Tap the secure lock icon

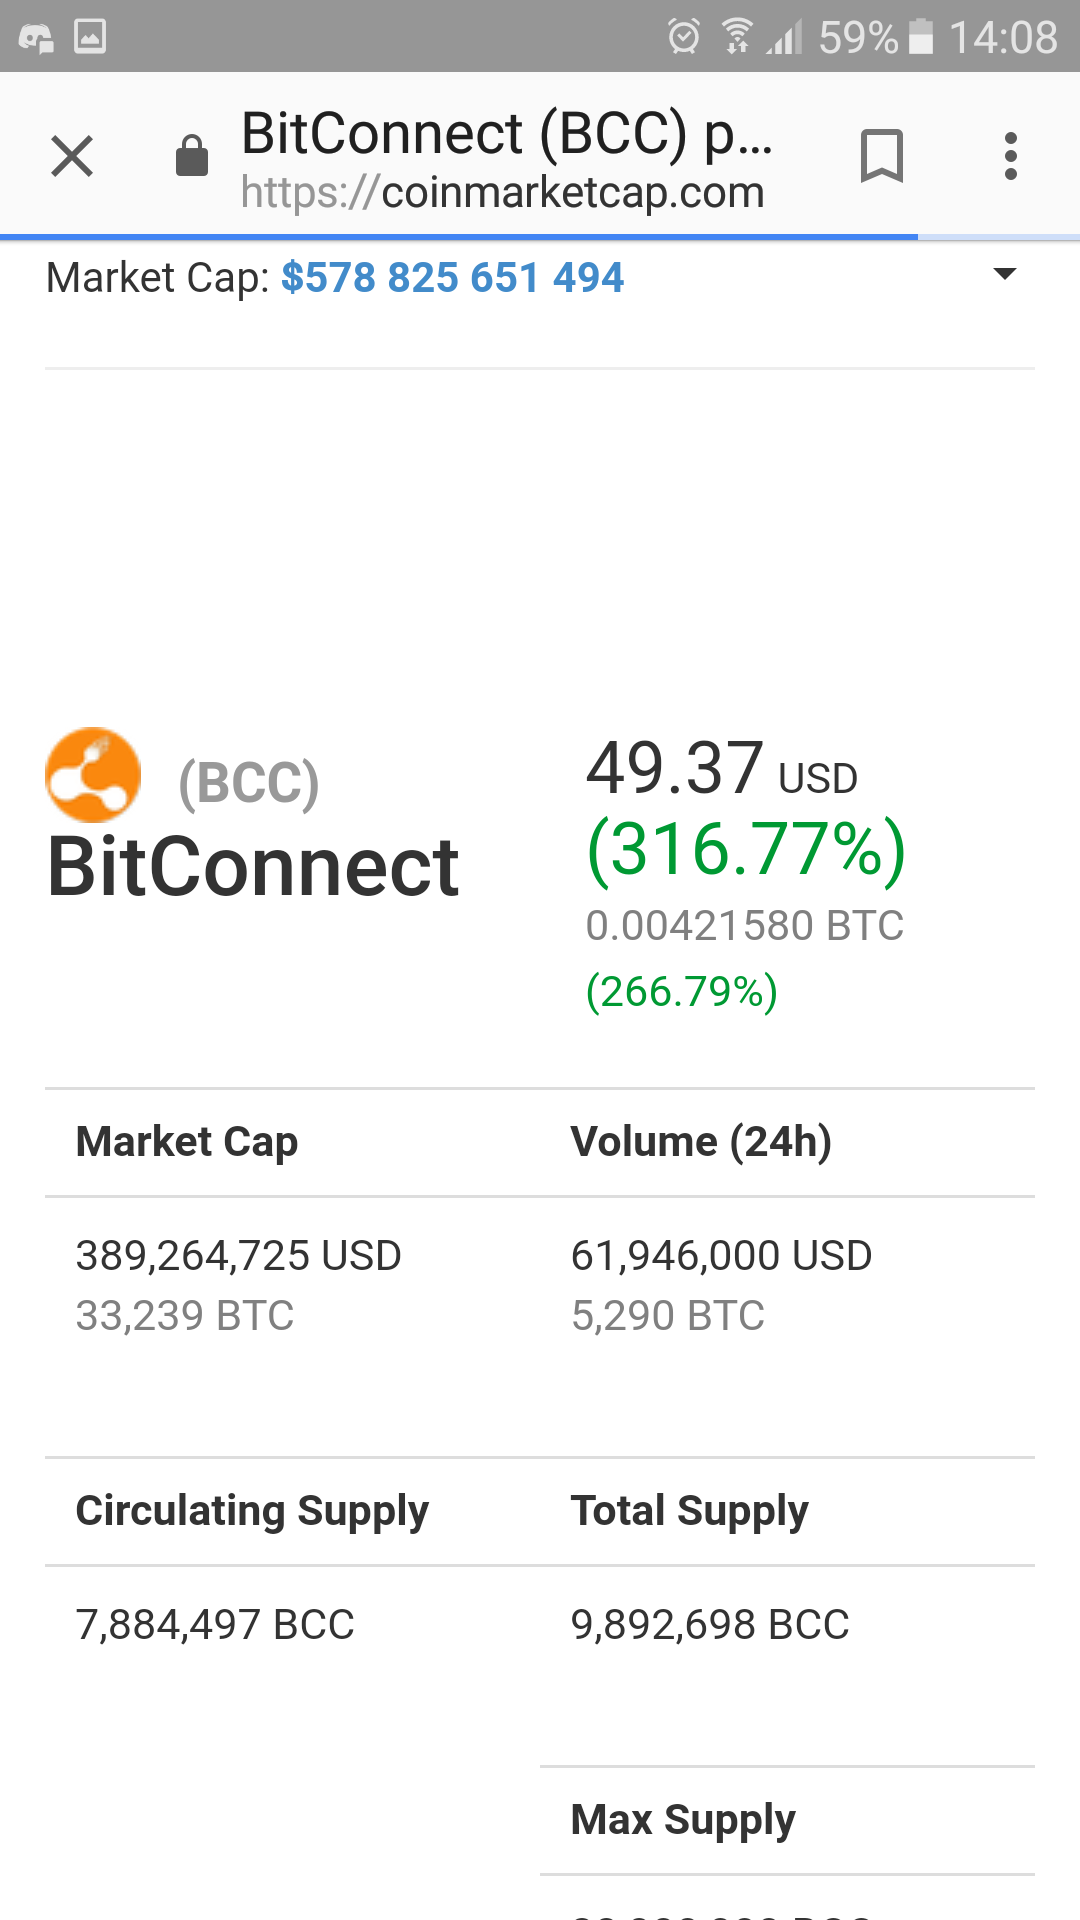point(191,157)
